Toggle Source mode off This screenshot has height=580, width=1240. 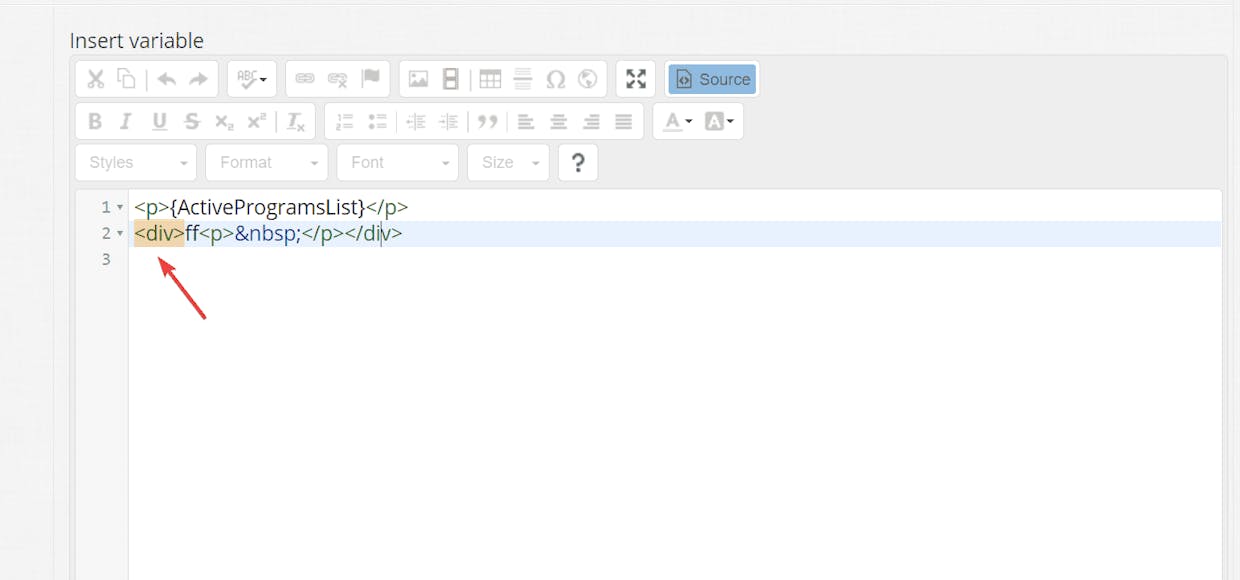[712, 79]
